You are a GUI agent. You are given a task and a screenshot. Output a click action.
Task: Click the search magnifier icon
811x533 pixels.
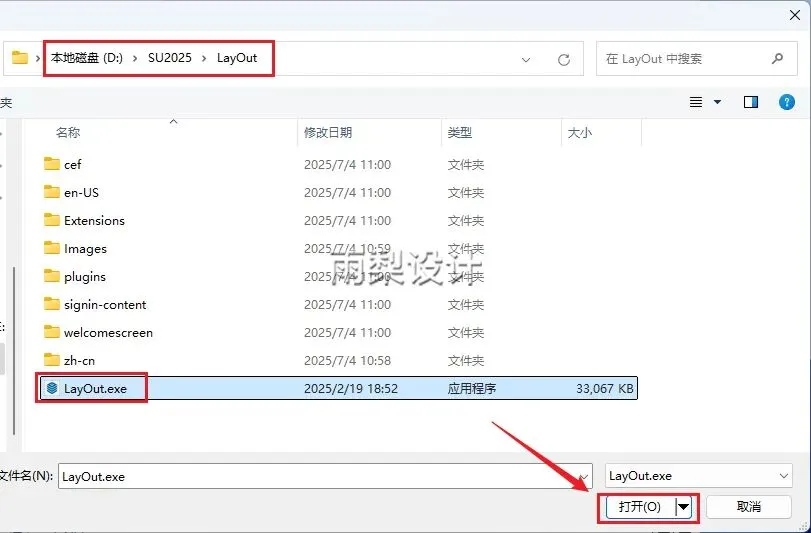pyautogui.click(x=777, y=59)
